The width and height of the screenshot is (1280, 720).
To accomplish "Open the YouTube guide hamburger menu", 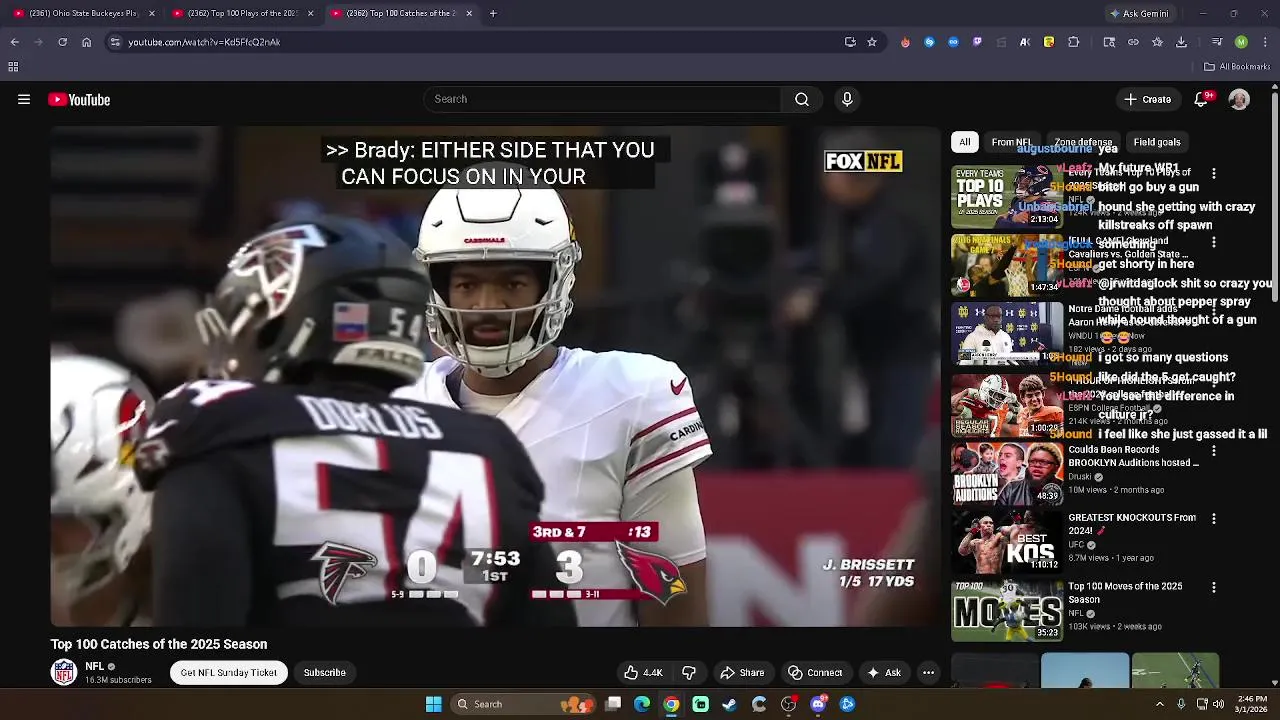I will 24,99.
